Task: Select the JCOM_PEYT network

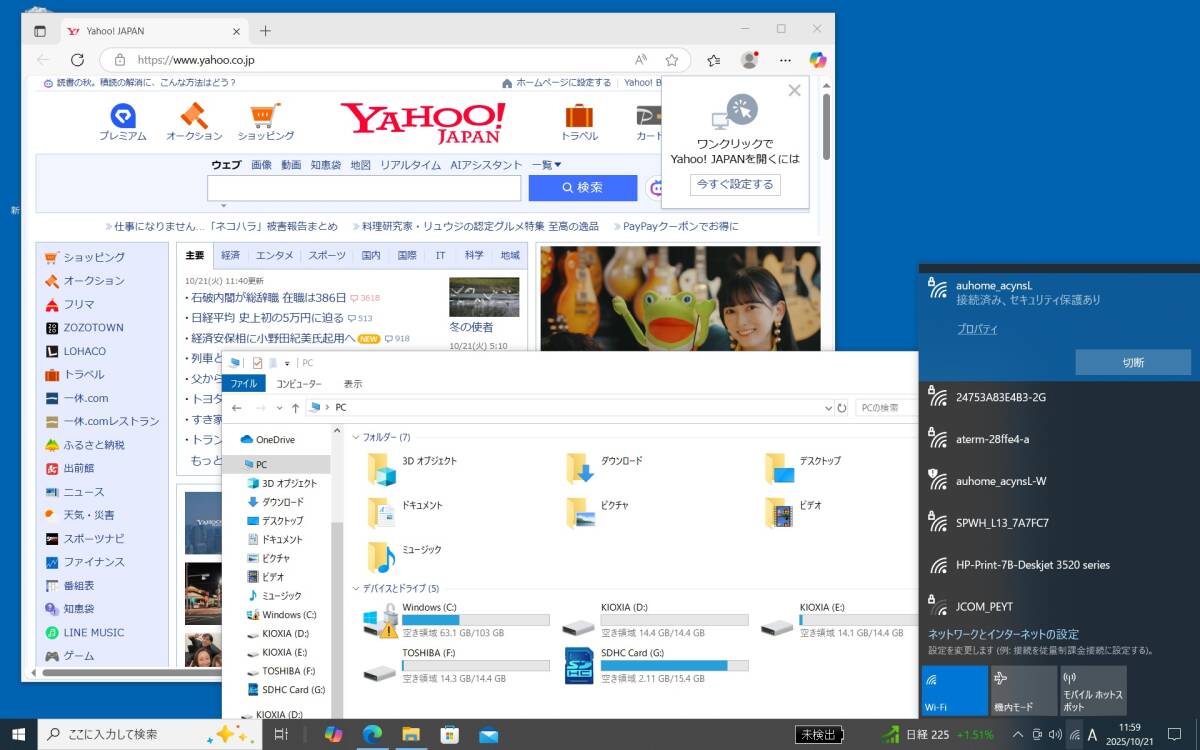Action: tap(1059, 606)
